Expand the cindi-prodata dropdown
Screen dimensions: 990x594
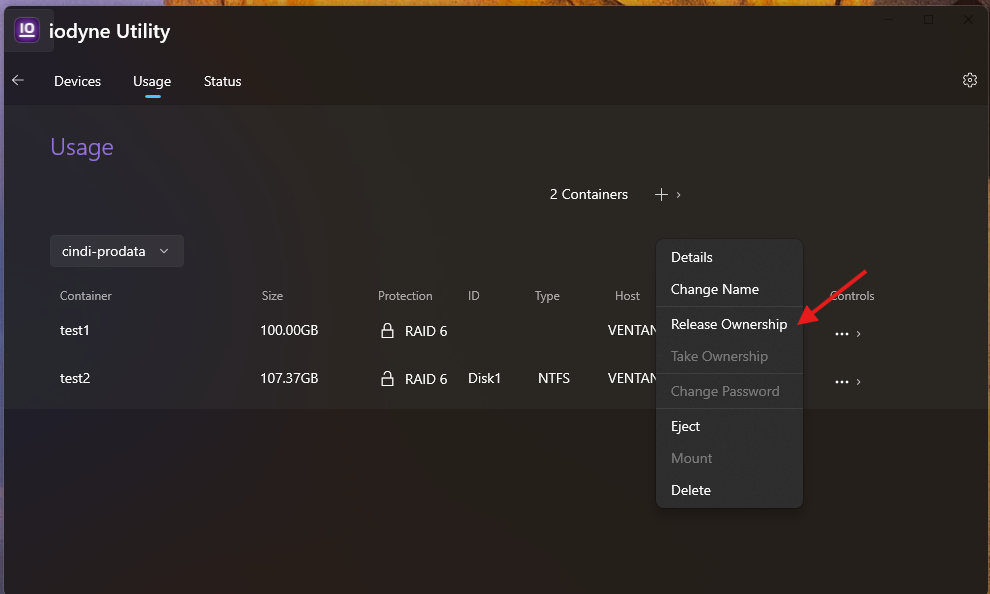click(x=116, y=252)
